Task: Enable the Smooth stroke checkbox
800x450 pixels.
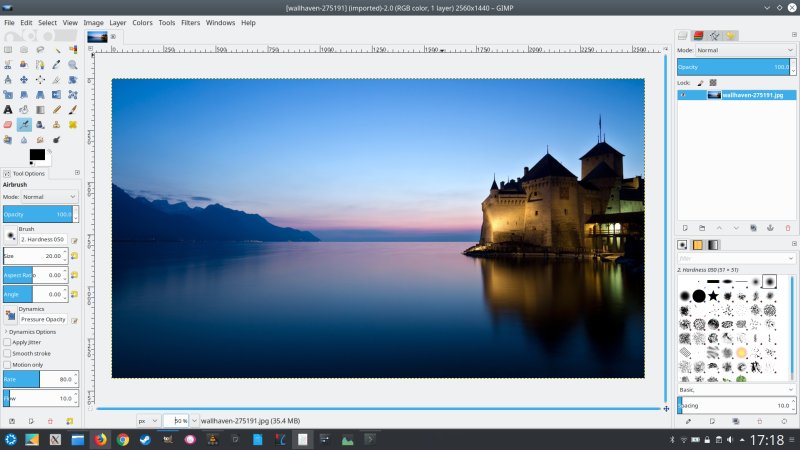Action: pos(7,353)
